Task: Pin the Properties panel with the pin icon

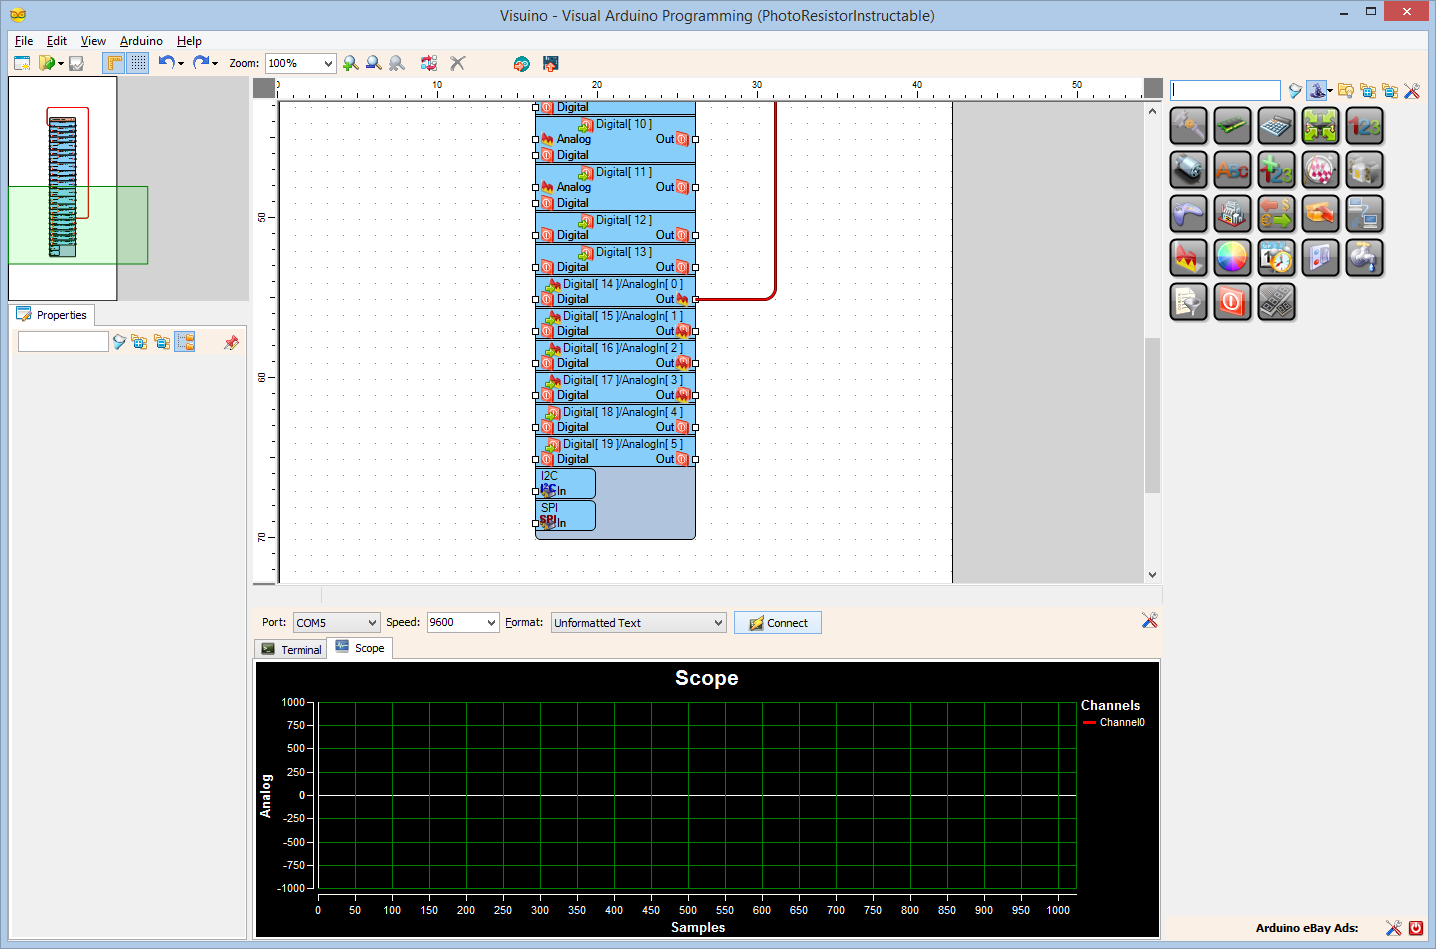Action: coord(231,341)
